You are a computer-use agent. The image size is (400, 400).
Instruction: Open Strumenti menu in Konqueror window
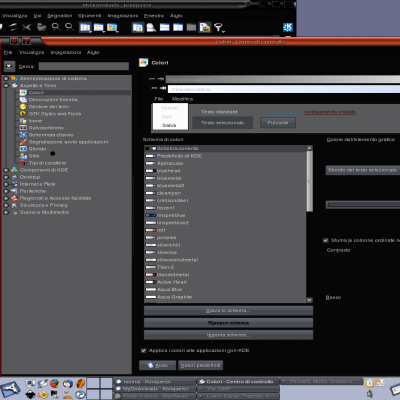pos(89,16)
